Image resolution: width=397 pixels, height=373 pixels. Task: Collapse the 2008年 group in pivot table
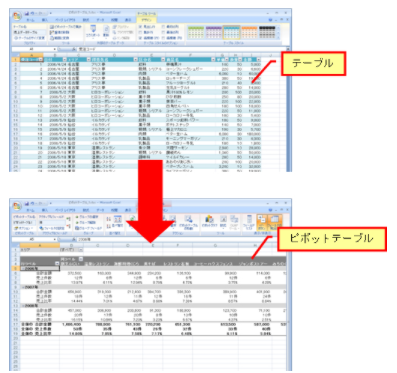coord(23,305)
